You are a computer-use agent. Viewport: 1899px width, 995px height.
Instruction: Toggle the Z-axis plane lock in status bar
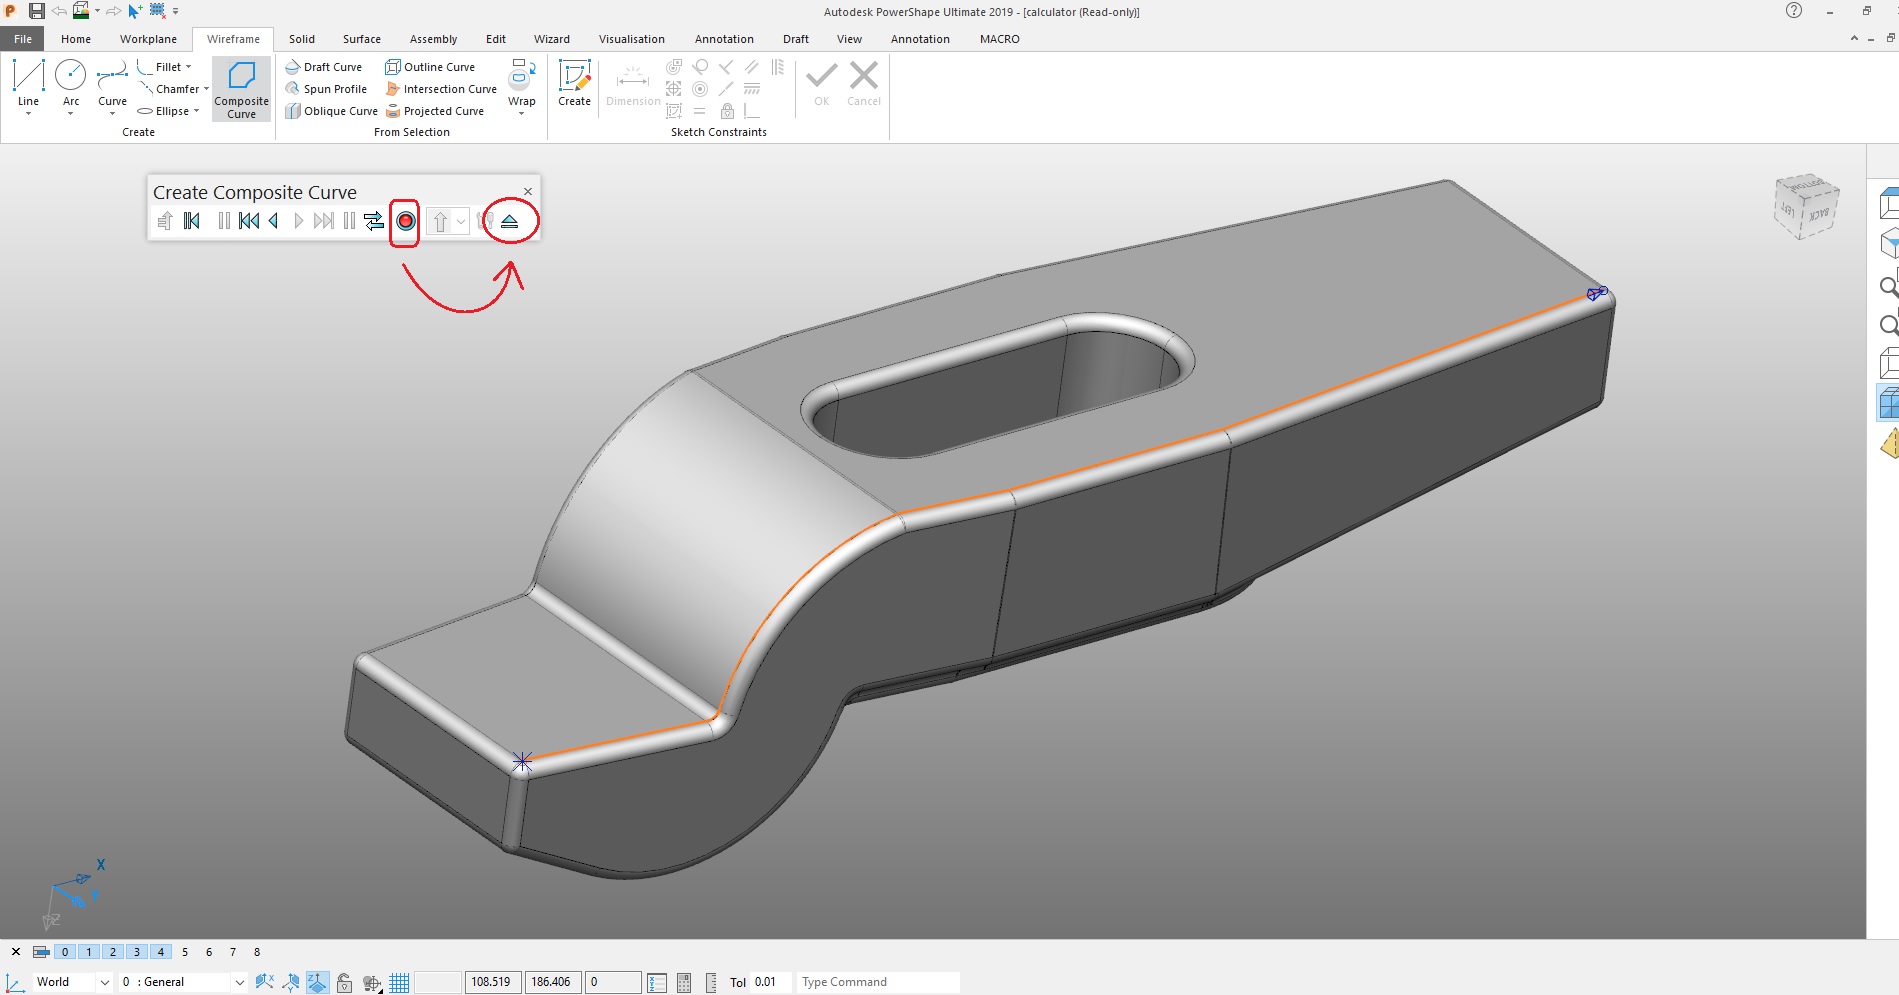click(316, 982)
